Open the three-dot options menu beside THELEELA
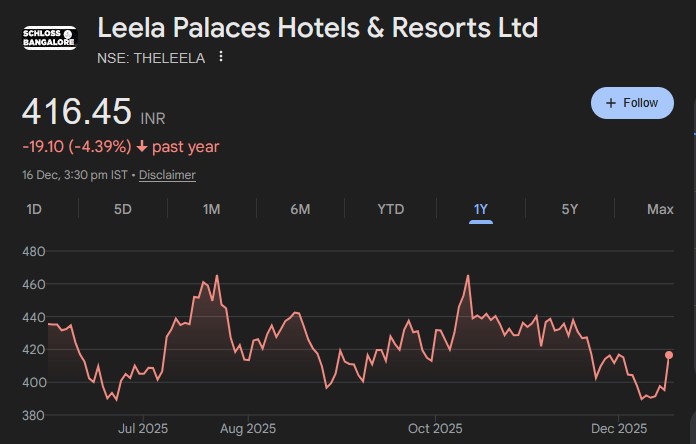This screenshot has width=696, height=444. pos(221,57)
